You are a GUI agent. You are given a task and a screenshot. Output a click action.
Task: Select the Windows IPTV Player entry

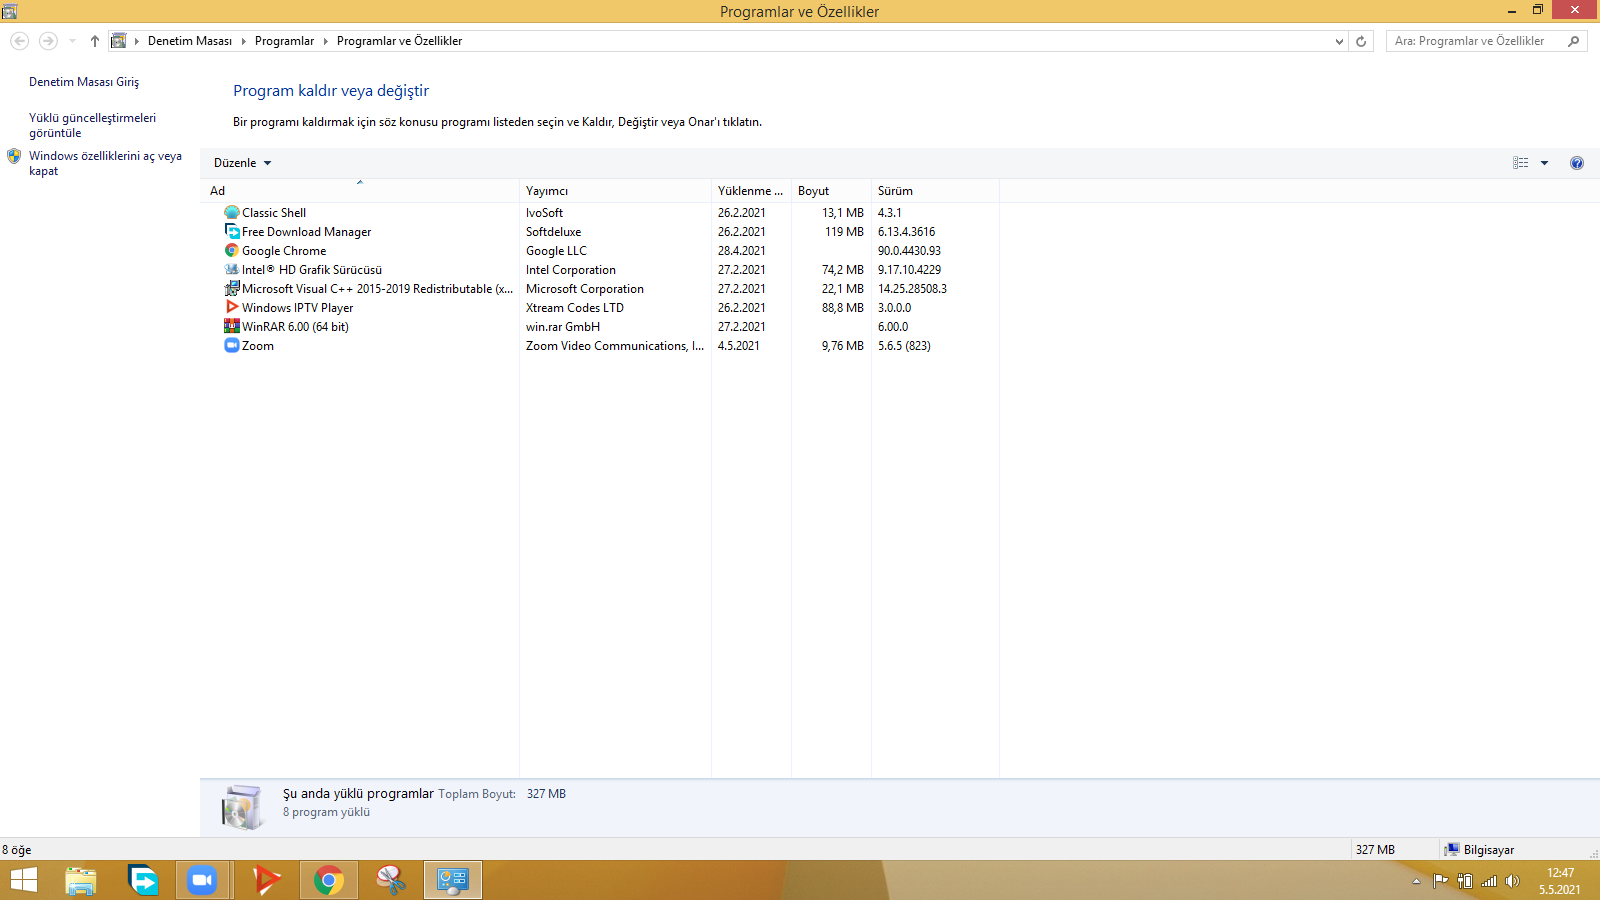coord(297,308)
